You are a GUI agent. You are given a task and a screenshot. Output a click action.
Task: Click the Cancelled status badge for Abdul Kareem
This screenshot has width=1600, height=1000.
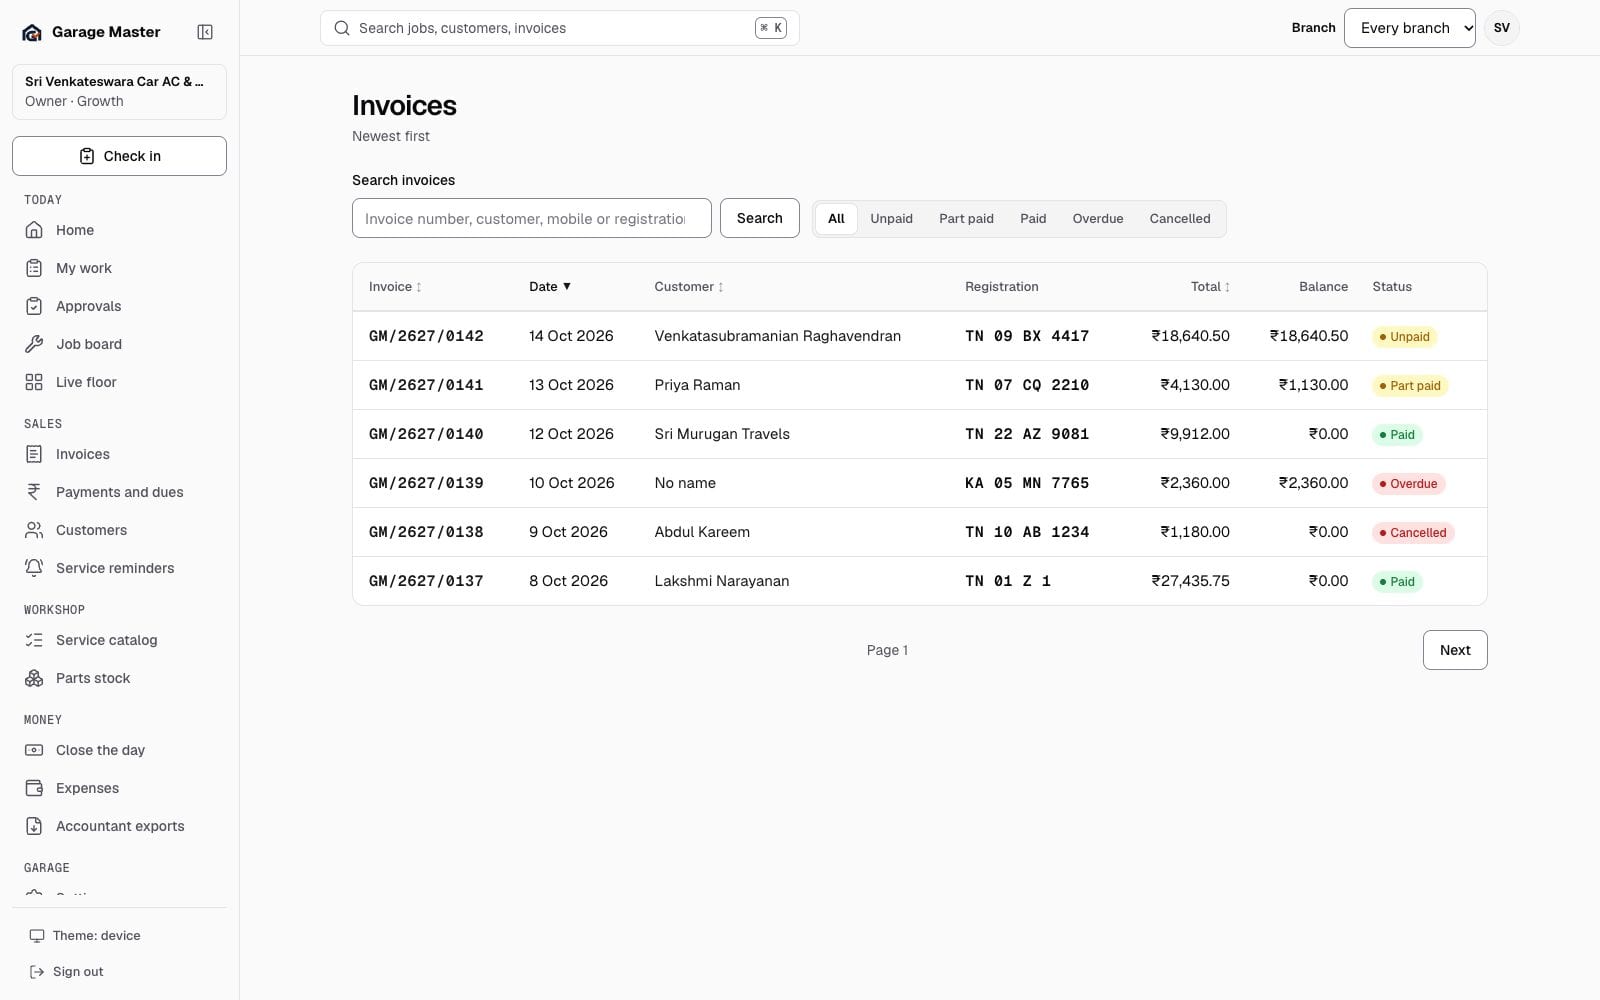(1412, 533)
